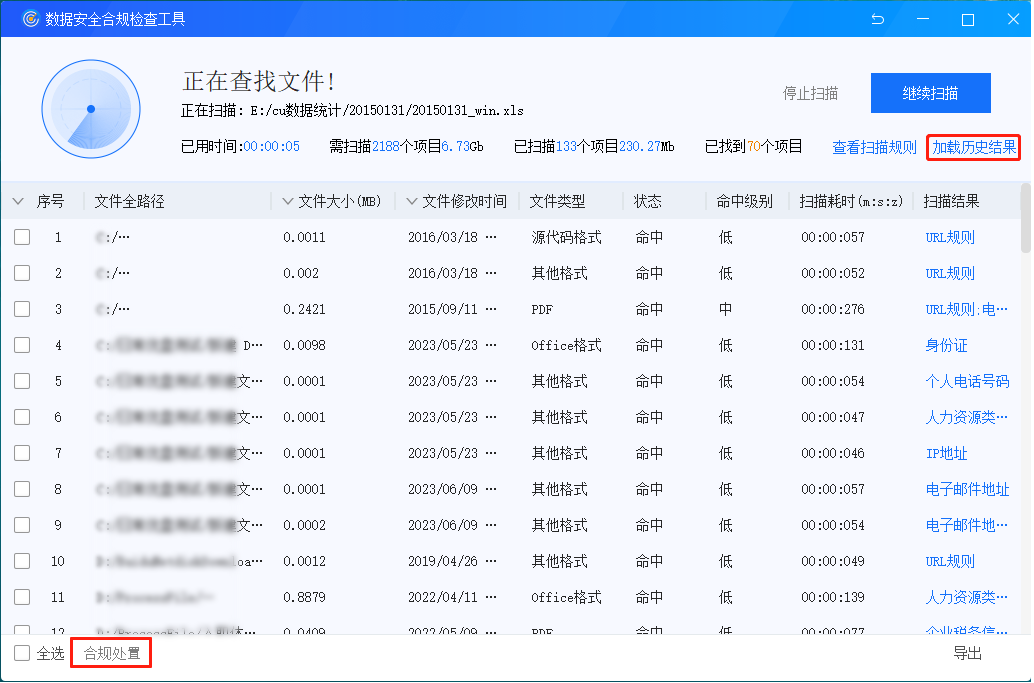This screenshot has width=1034, height=683.
Task: Open the 查看扫描规则 link
Action: click(x=874, y=147)
